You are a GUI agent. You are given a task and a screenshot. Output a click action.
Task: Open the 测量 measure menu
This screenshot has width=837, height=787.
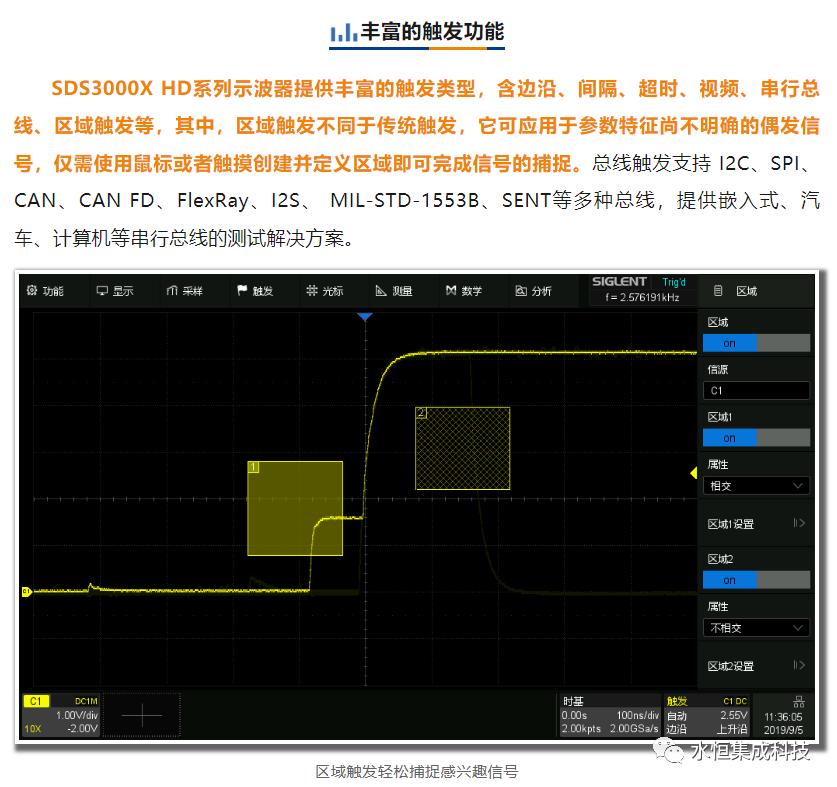coord(394,291)
